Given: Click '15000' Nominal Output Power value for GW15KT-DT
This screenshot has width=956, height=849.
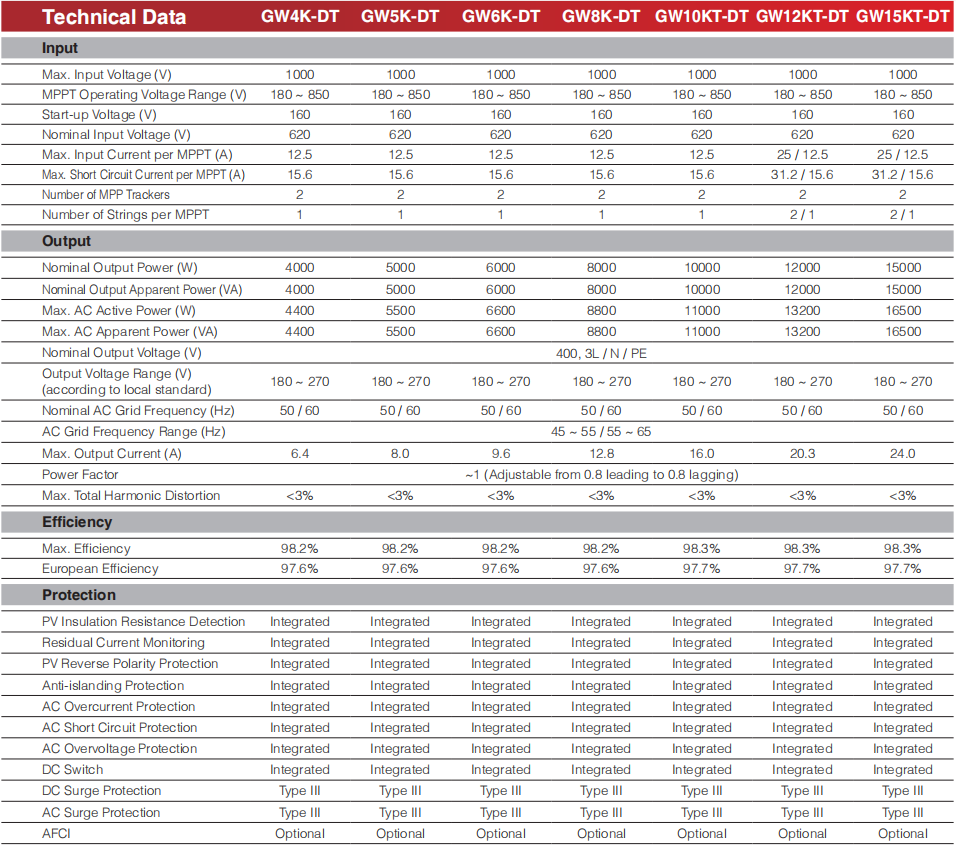Looking at the screenshot, I should click(903, 268).
